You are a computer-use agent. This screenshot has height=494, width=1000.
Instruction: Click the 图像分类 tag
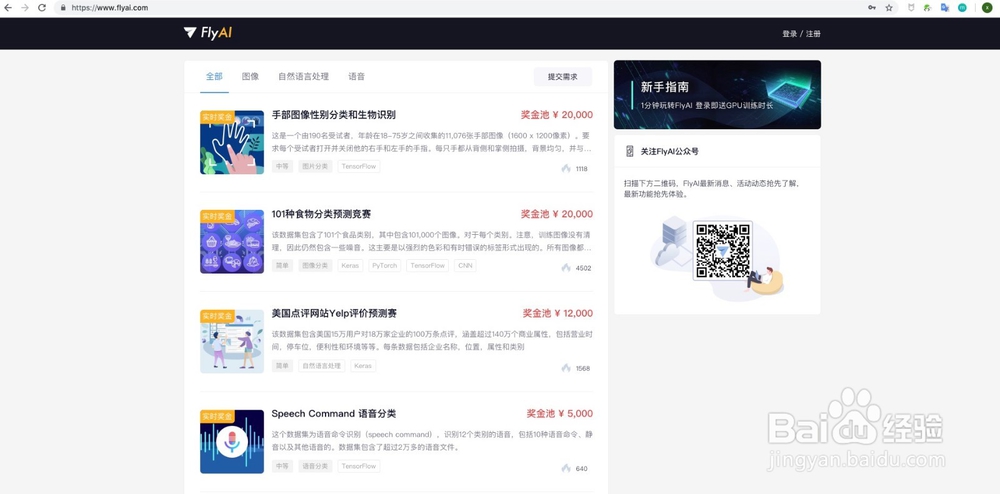[x=315, y=266]
